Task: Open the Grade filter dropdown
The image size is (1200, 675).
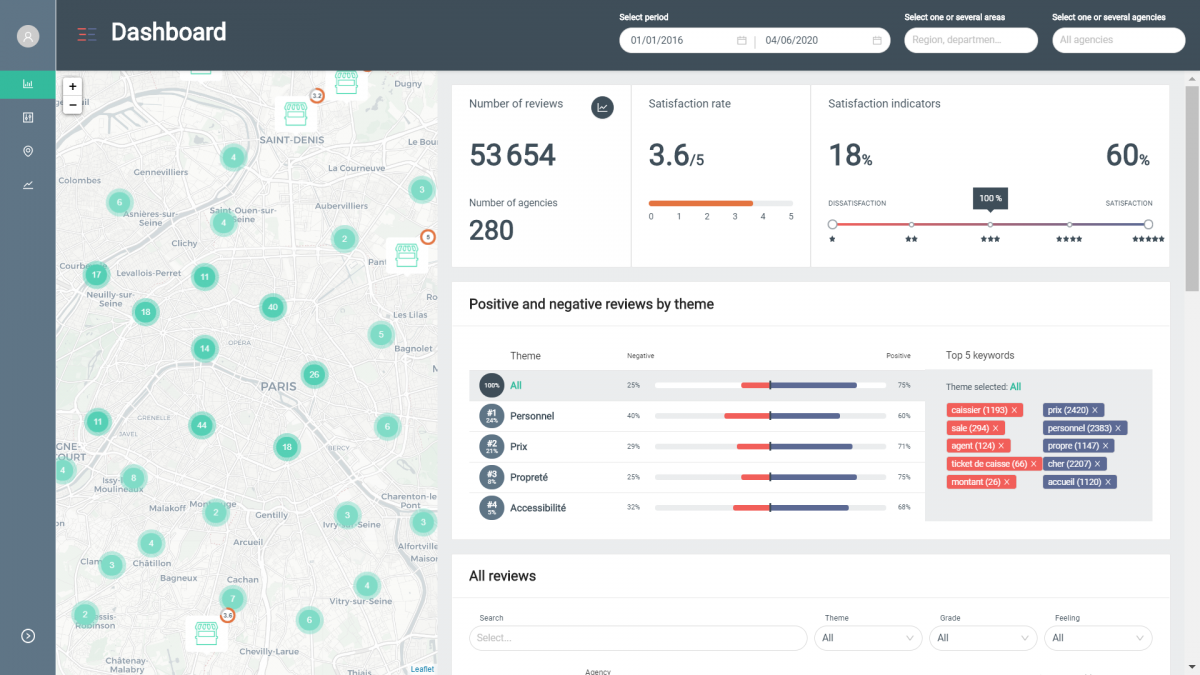Action: (x=984, y=638)
